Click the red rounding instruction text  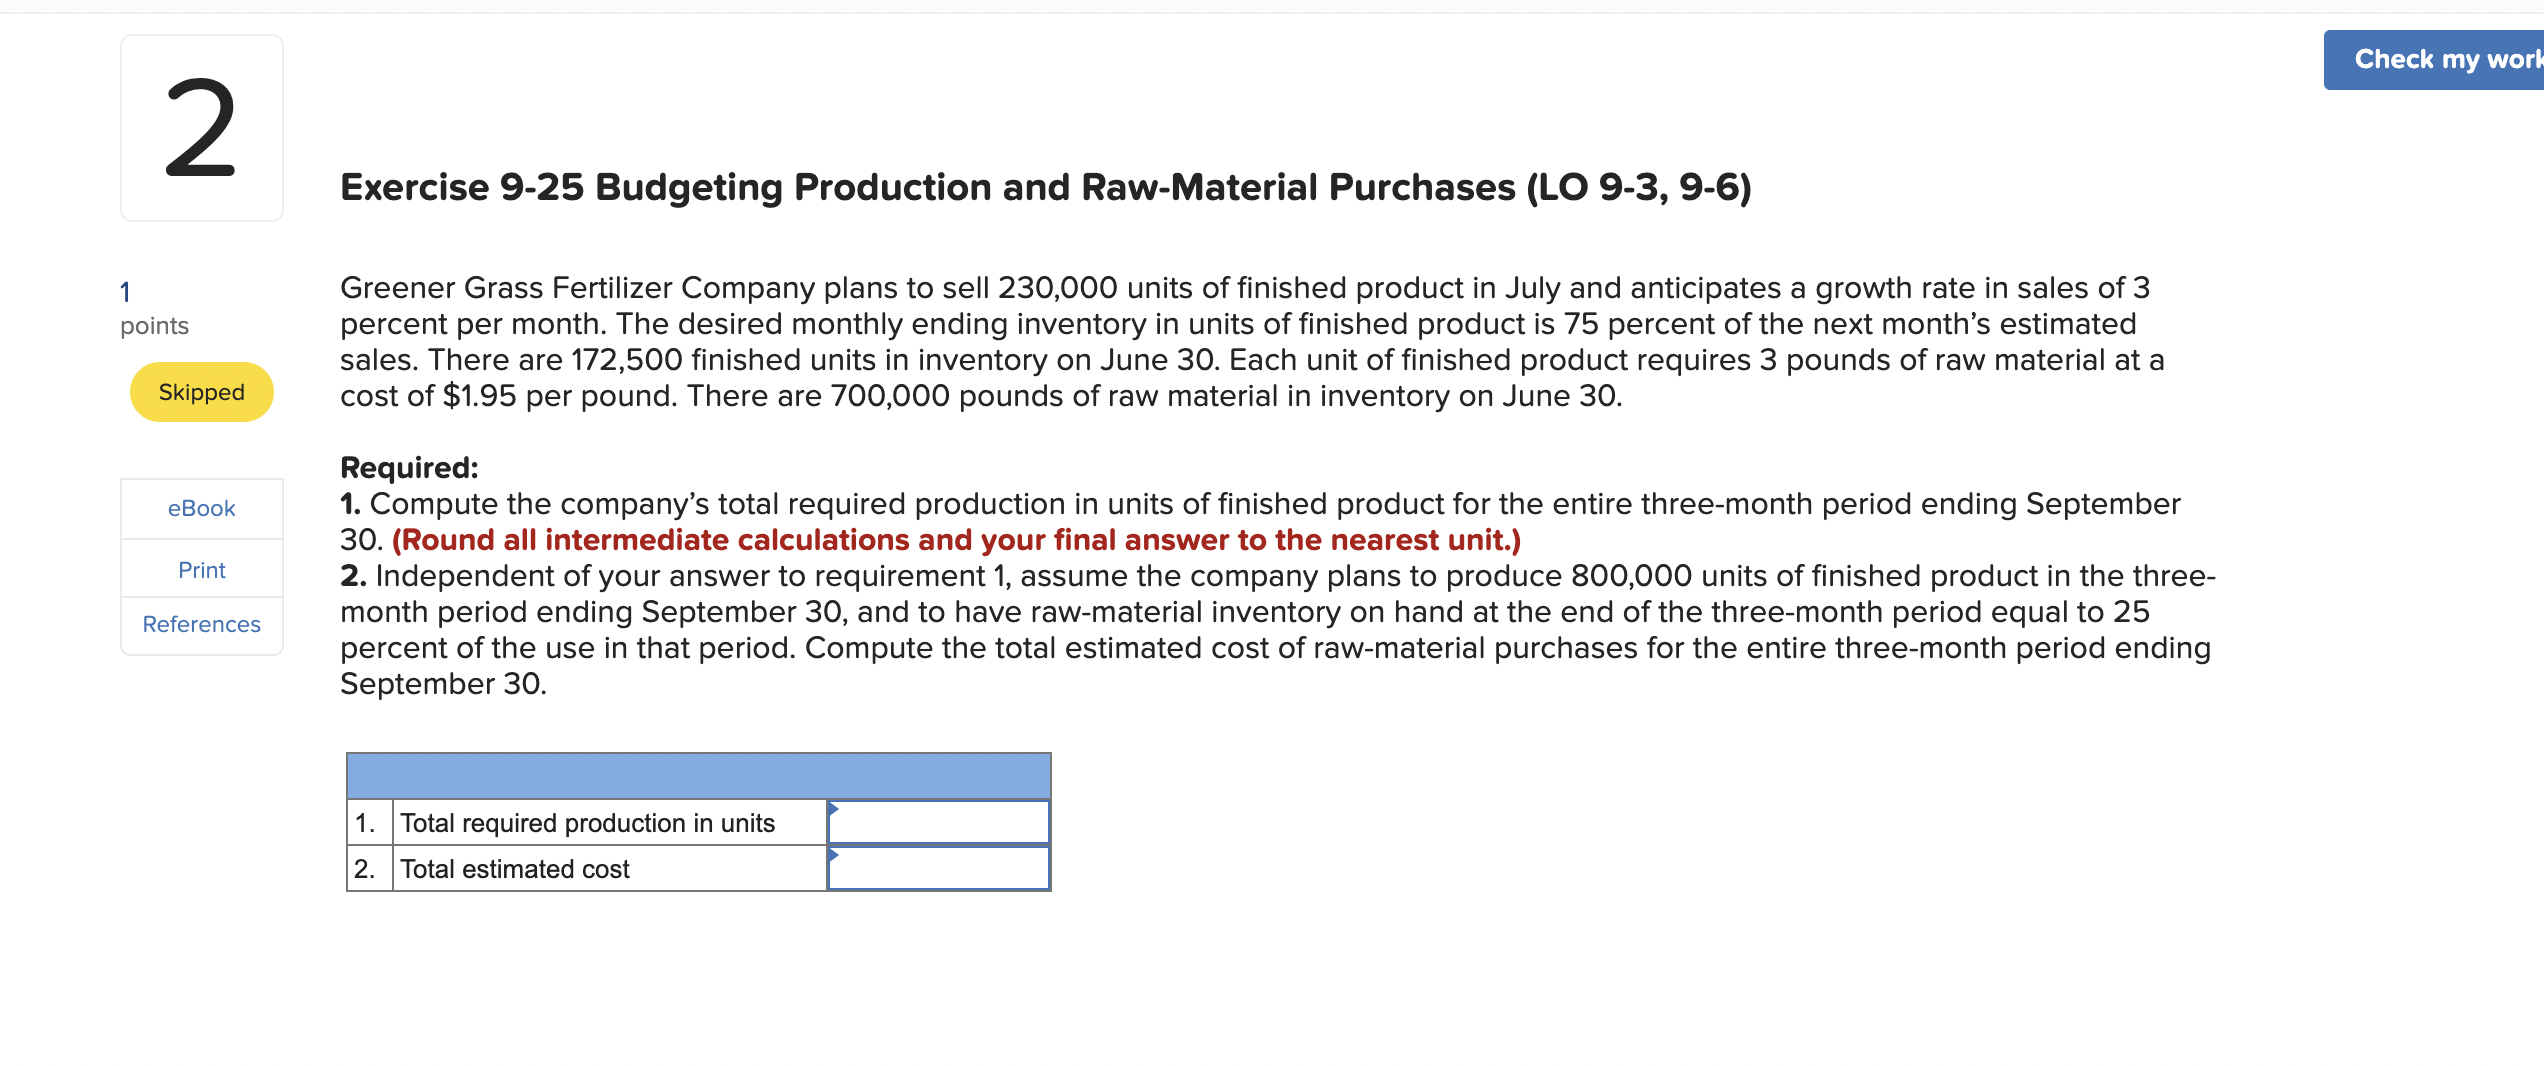[x=956, y=540]
